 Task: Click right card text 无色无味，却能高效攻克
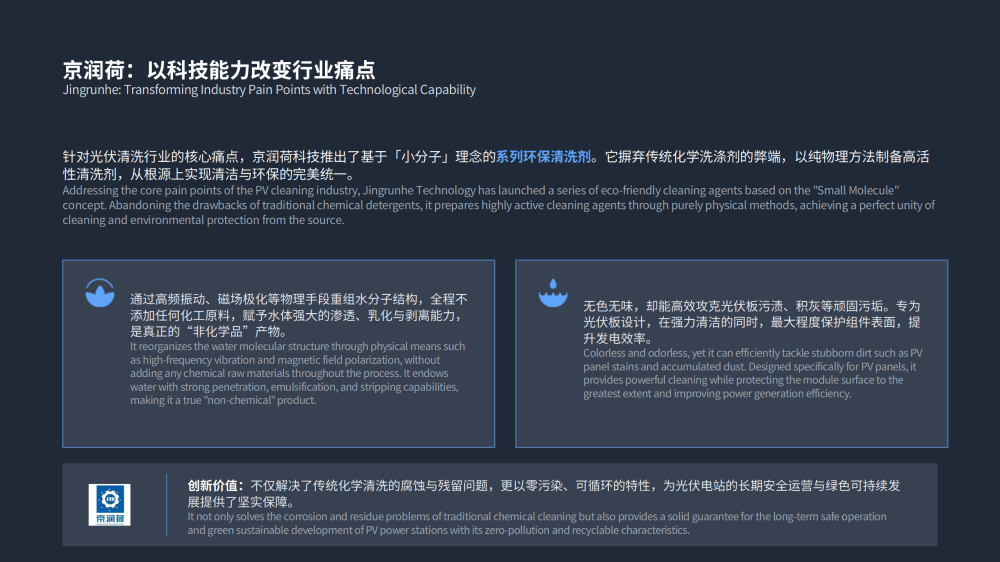click(x=752, y=322)
